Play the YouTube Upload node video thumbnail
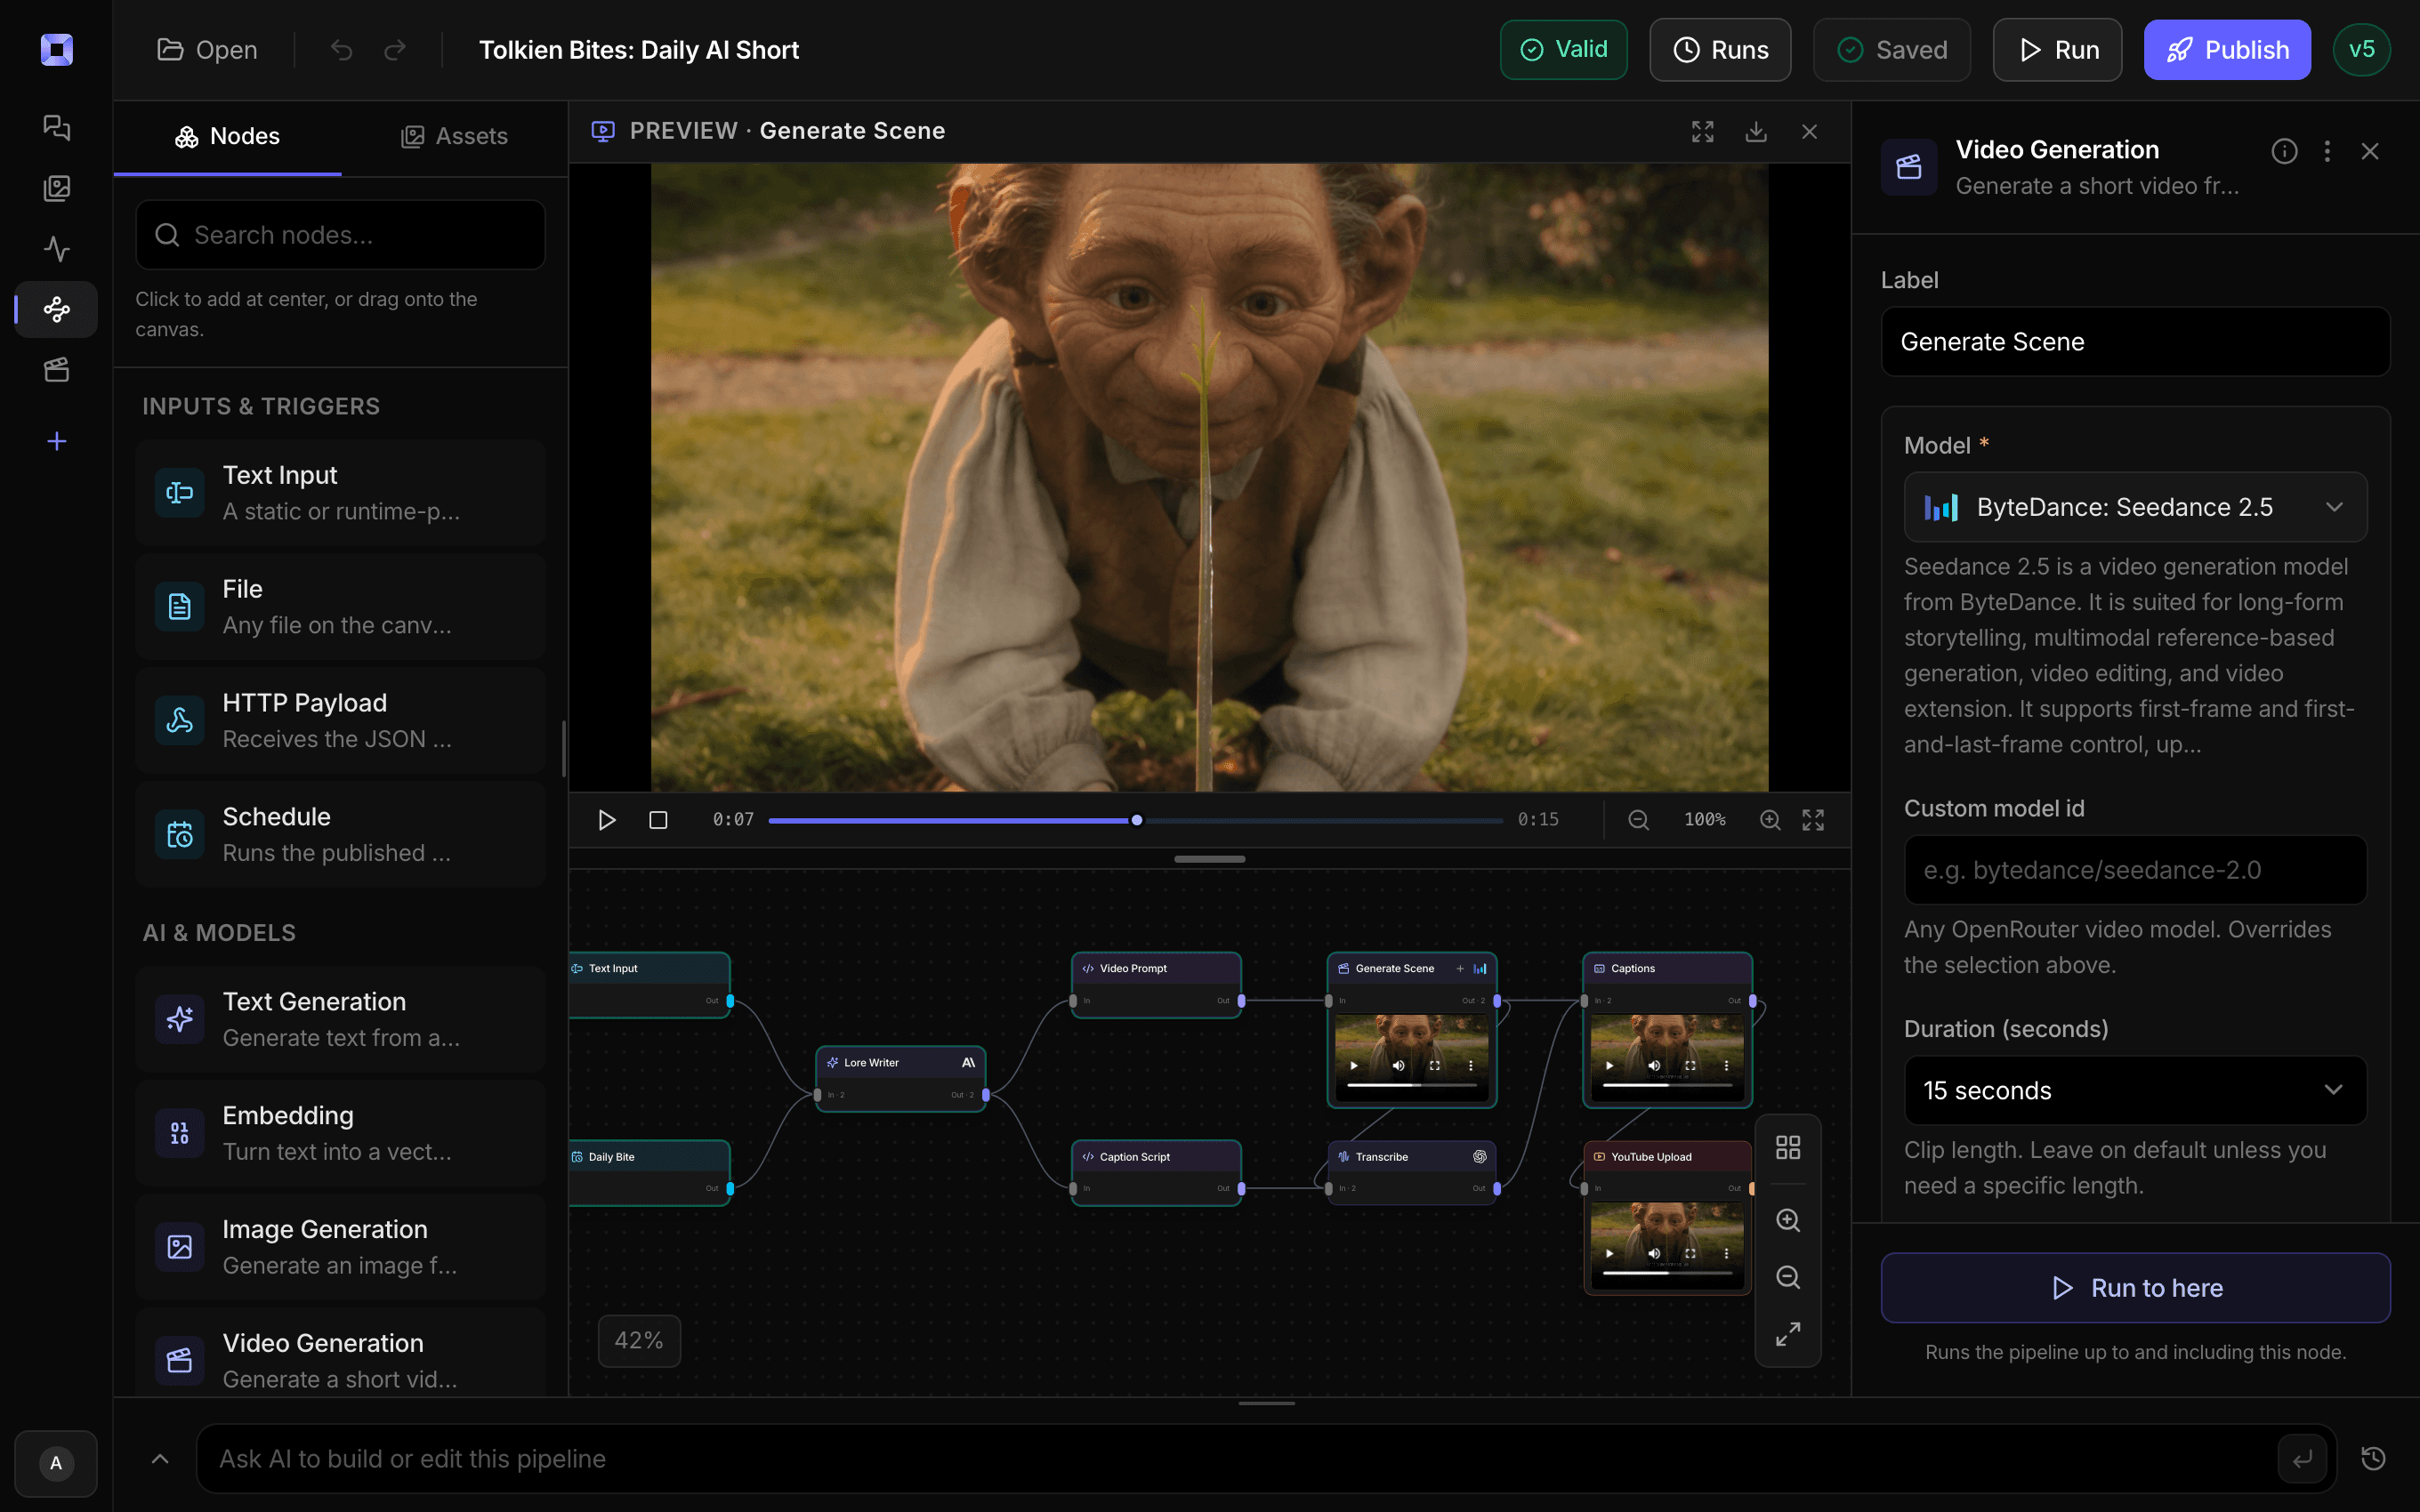The height and width of the screenshot is (1512, 2420). (x=1609, y=1253)
